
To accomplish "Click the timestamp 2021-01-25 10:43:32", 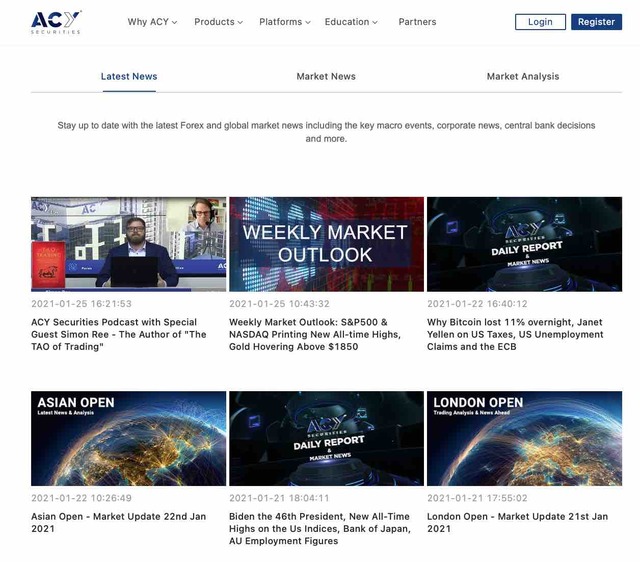I will pos(279,304).
